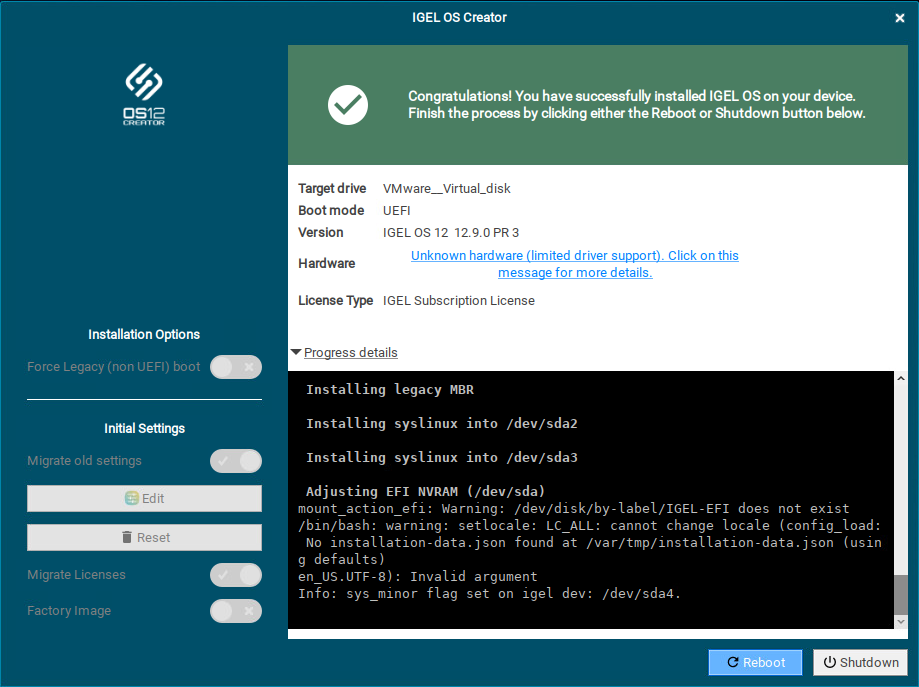Click the Reset button
919x687 pixels.
pyautogui.click(x=144, y=538)
